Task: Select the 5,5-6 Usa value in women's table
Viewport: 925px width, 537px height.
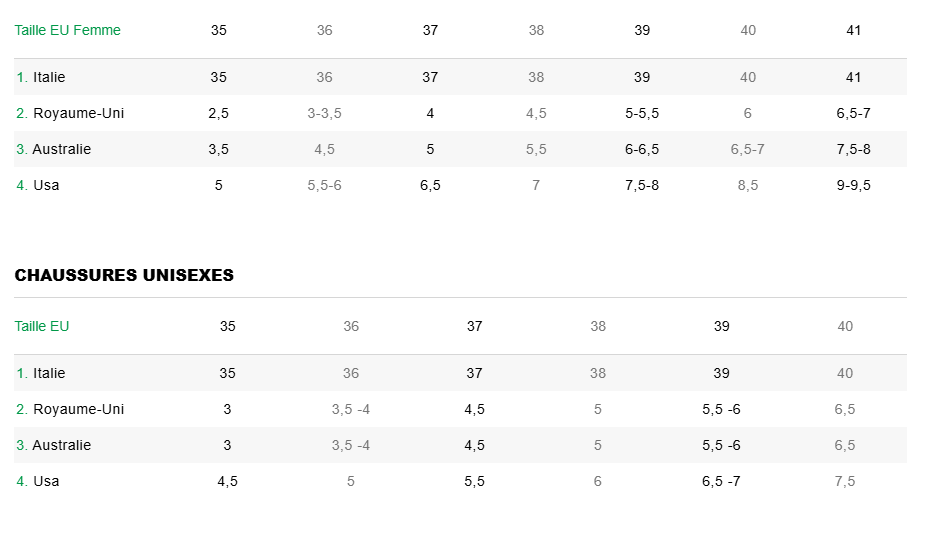Action: click(324, 185)
